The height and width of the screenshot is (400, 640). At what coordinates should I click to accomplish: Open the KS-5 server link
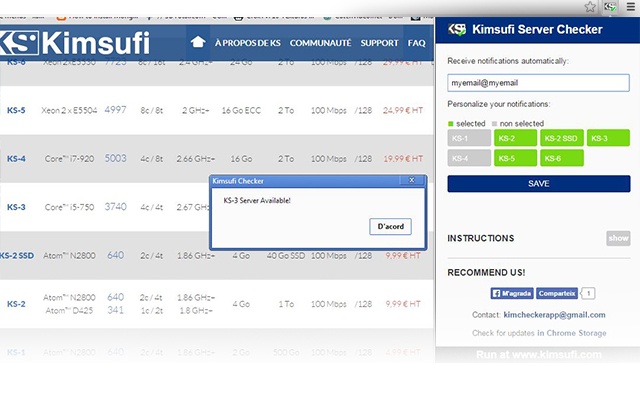[x=16, y=110]
